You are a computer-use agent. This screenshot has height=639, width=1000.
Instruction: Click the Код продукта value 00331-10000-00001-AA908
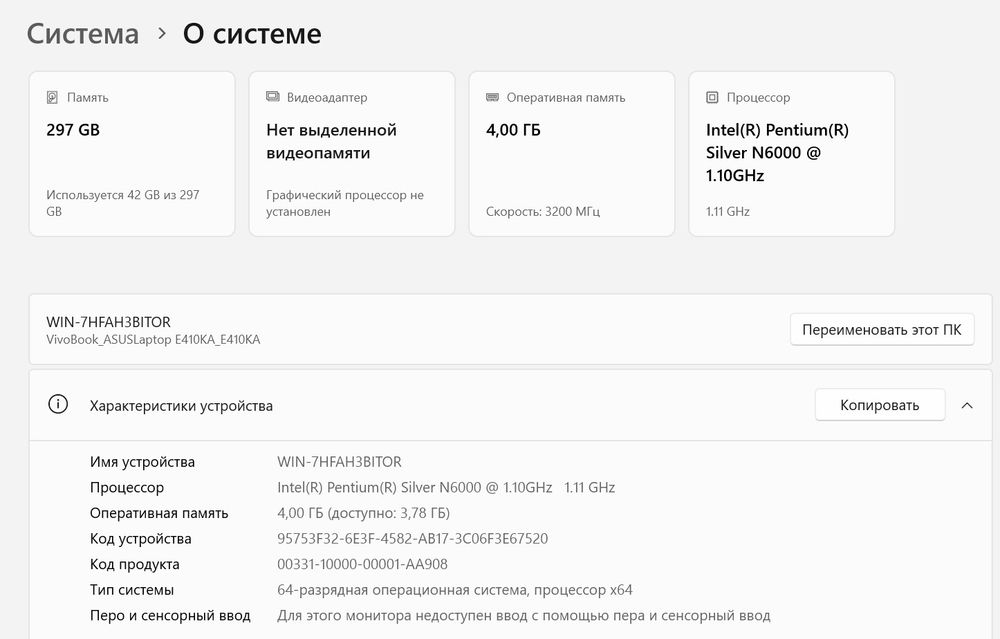362,565
